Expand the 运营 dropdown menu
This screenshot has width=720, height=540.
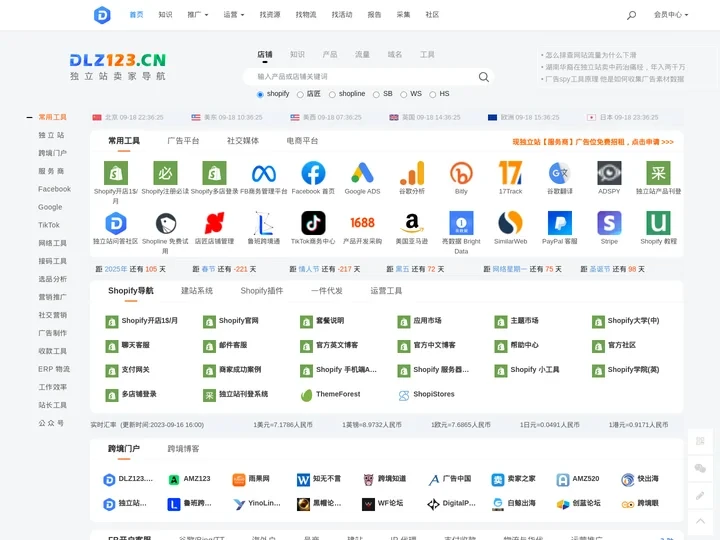click(234, 15)
